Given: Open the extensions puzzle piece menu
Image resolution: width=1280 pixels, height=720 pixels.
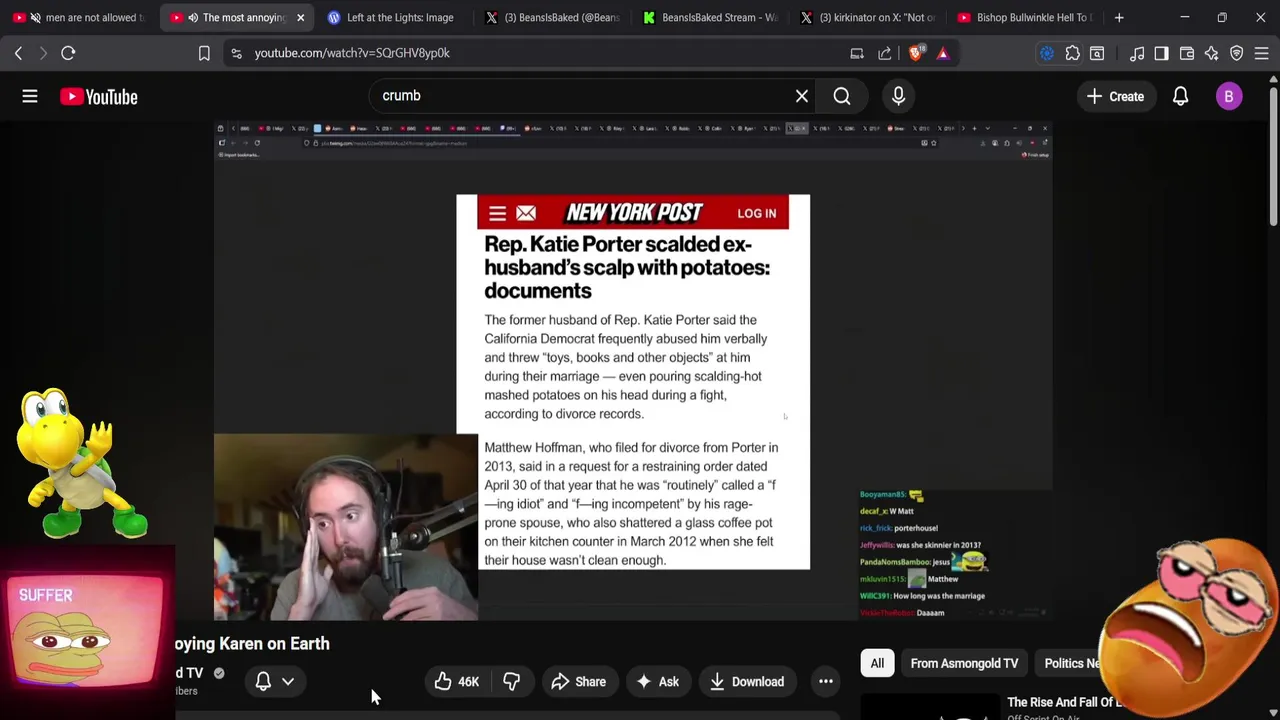Looking at the screenshot, I should point(1072,53).
